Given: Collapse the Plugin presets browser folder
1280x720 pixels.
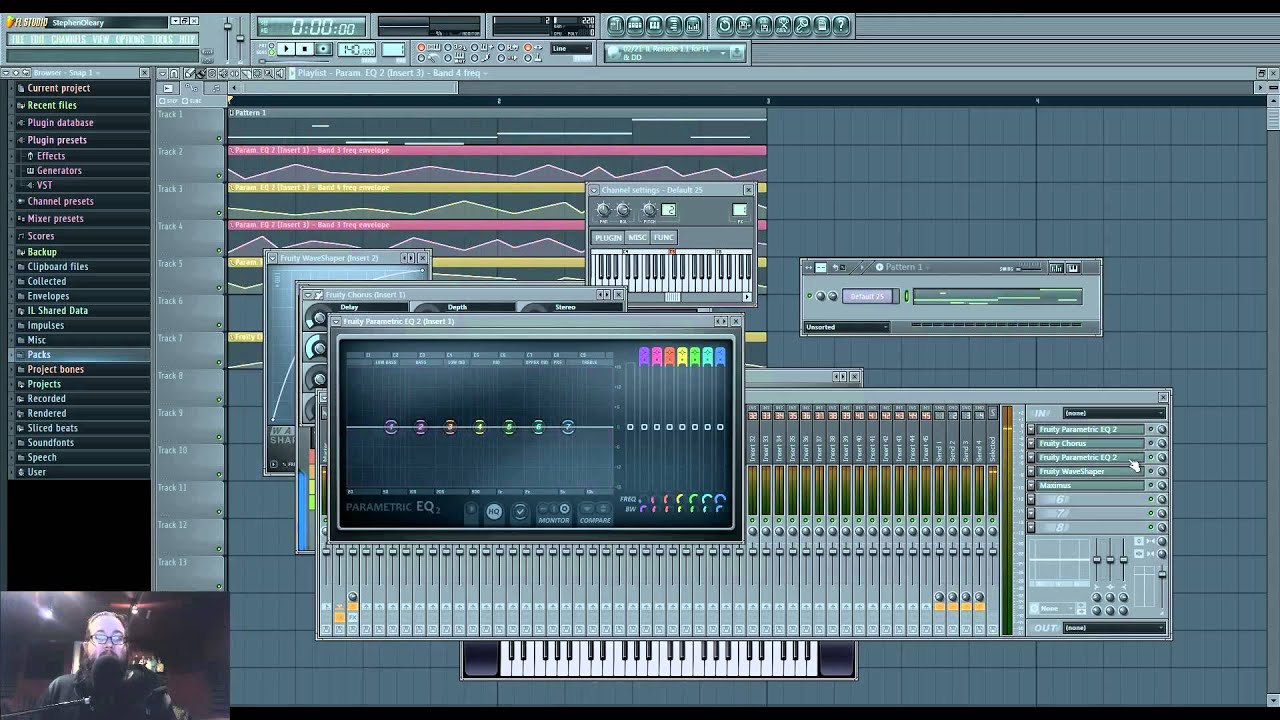Looking at the screenshot, I should click(57, 140).
